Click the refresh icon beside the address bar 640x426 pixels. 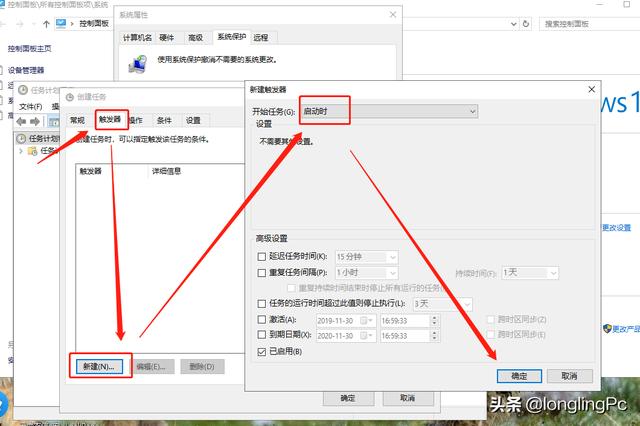[x=526, y=24]
